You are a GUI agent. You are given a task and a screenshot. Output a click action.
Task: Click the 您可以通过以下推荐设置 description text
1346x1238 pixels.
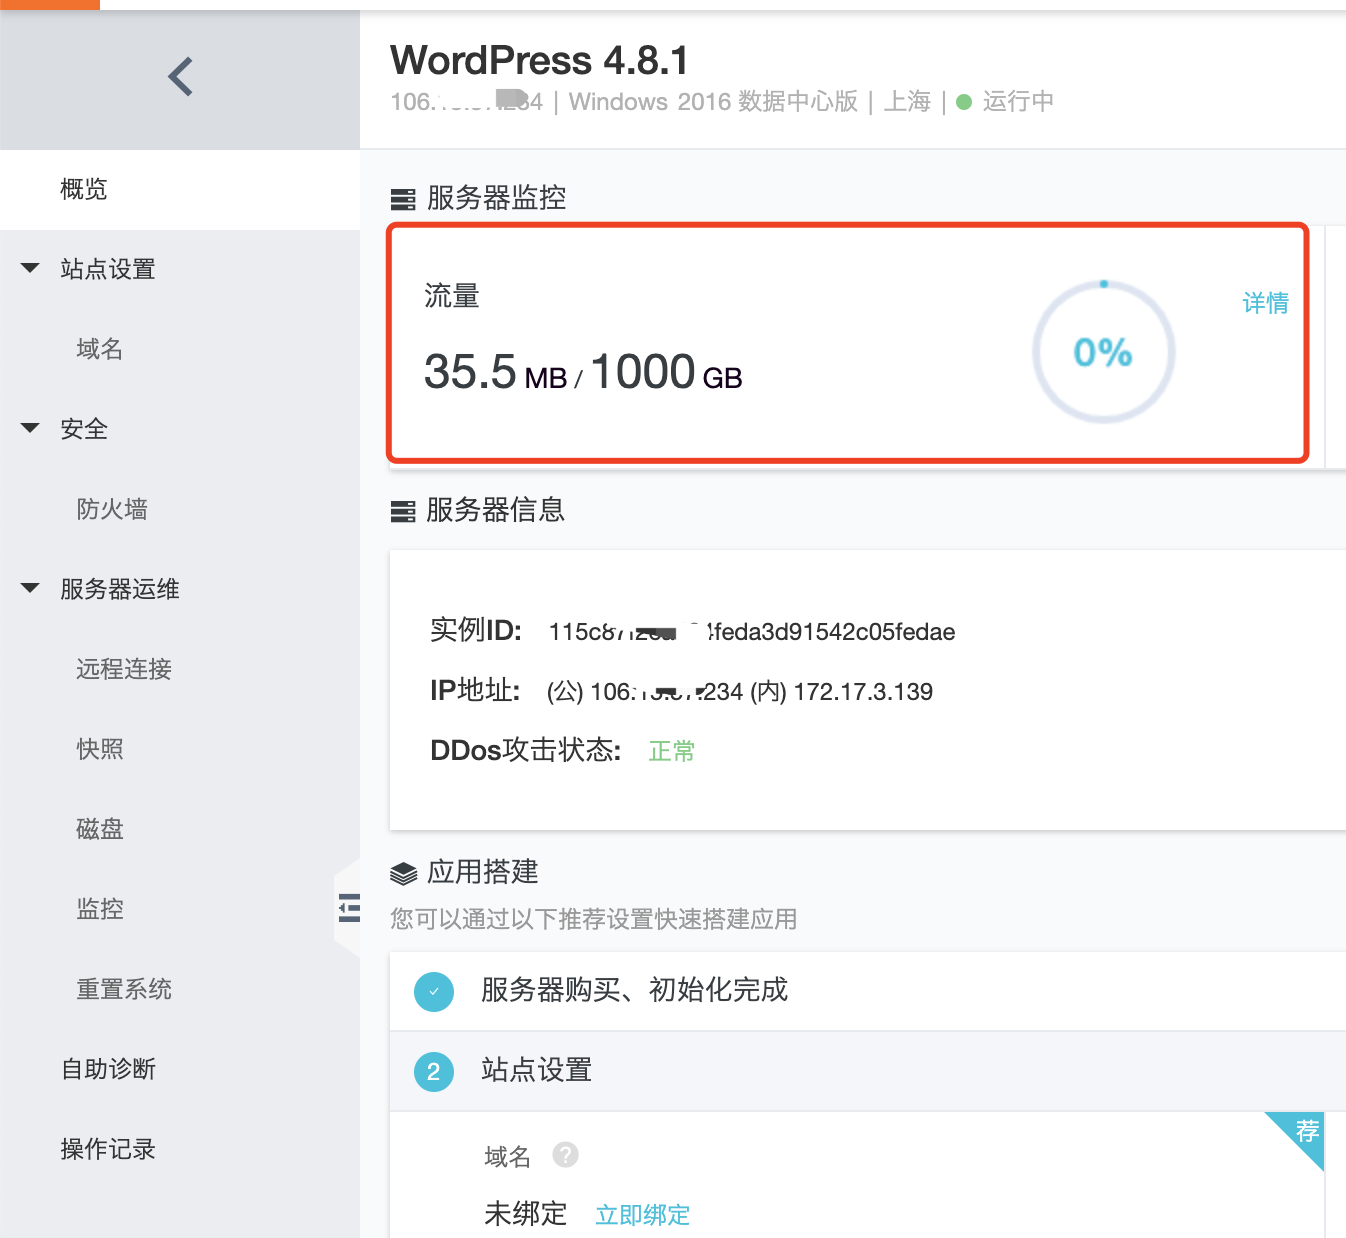[x=594, y=919]
